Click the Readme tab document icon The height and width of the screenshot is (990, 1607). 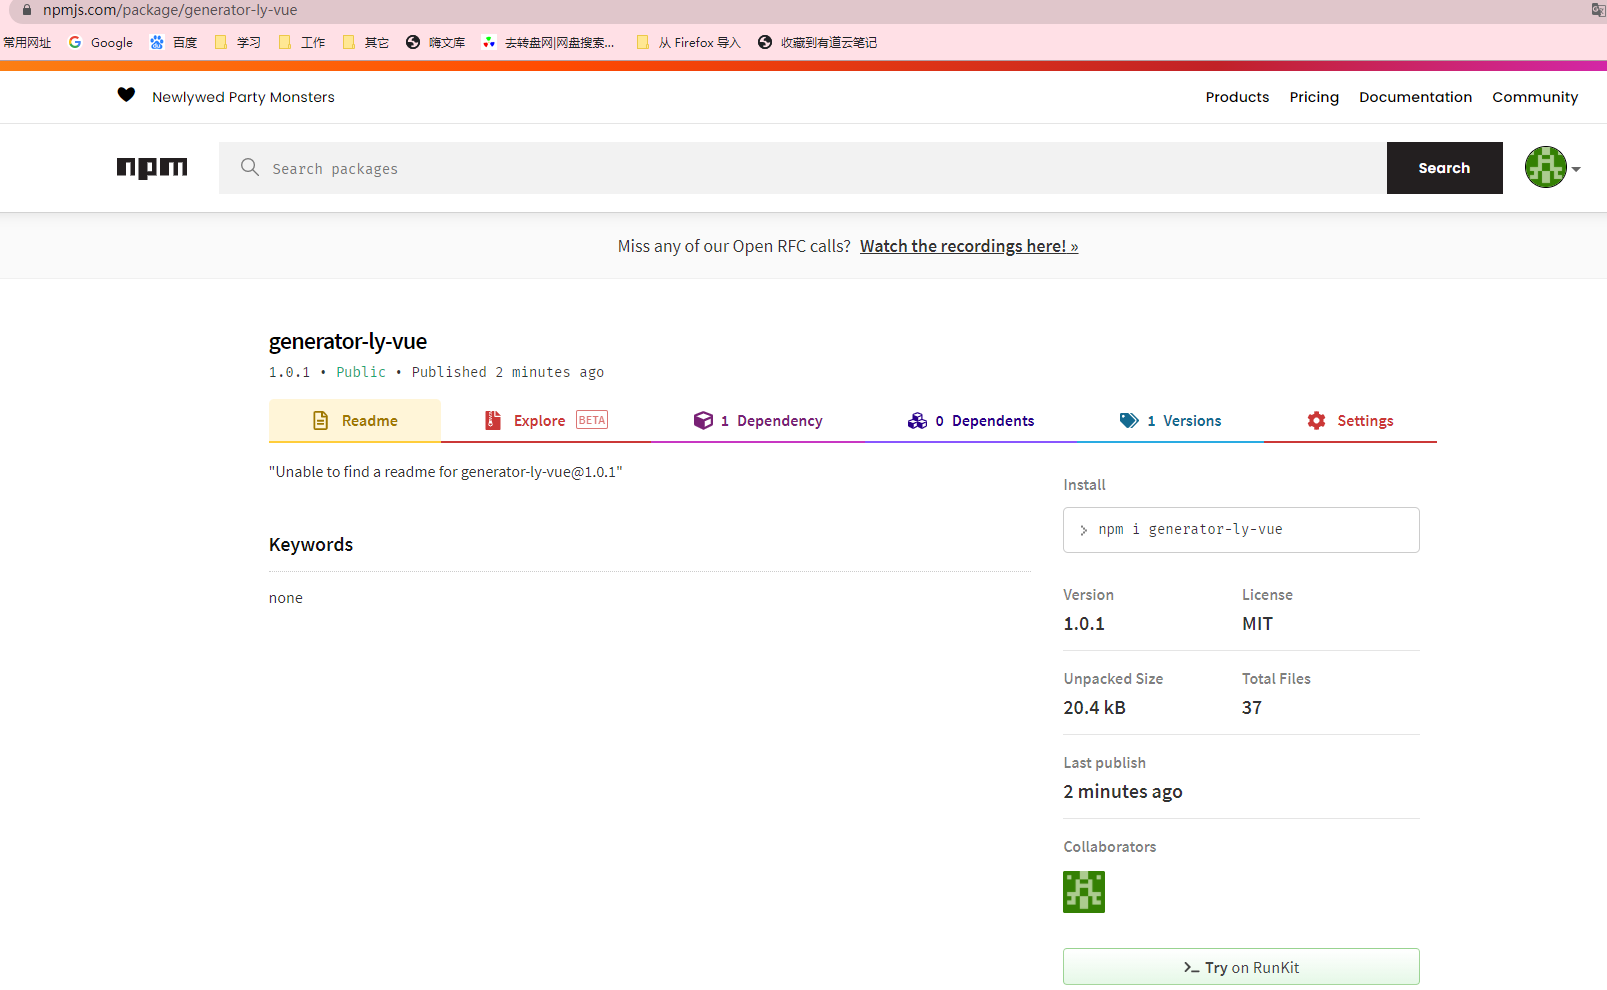click(x=320, y=421)
